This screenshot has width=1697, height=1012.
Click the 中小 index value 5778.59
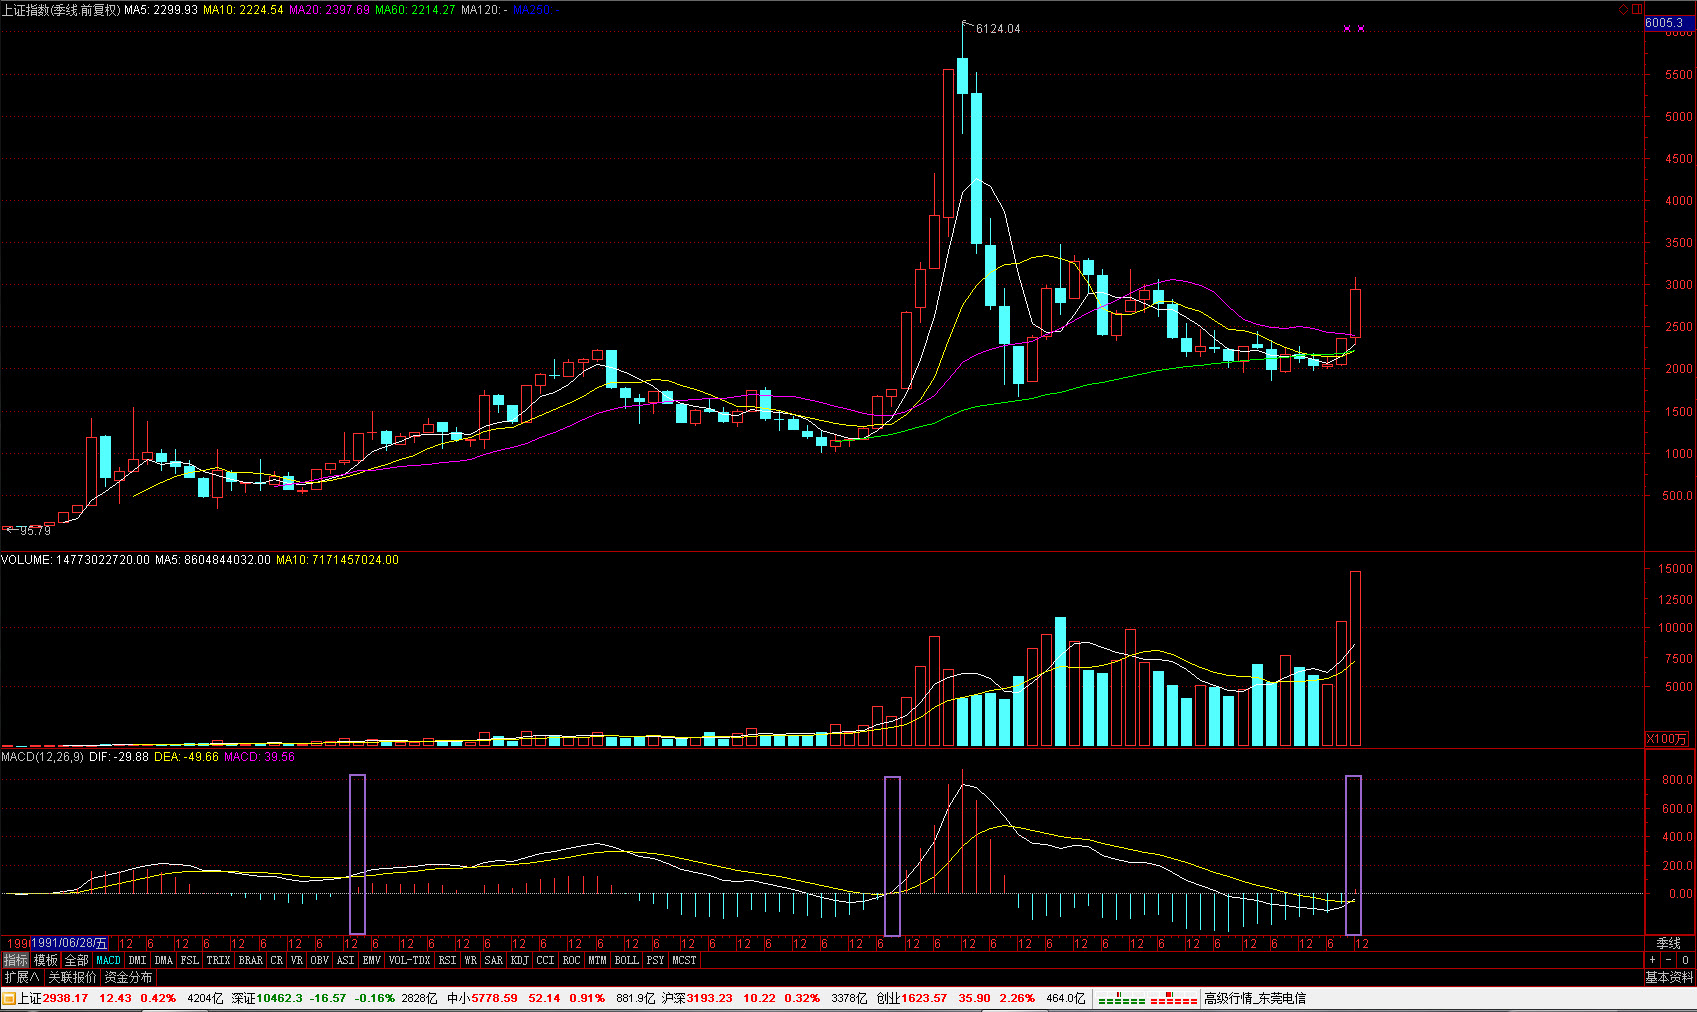(495, 998)
